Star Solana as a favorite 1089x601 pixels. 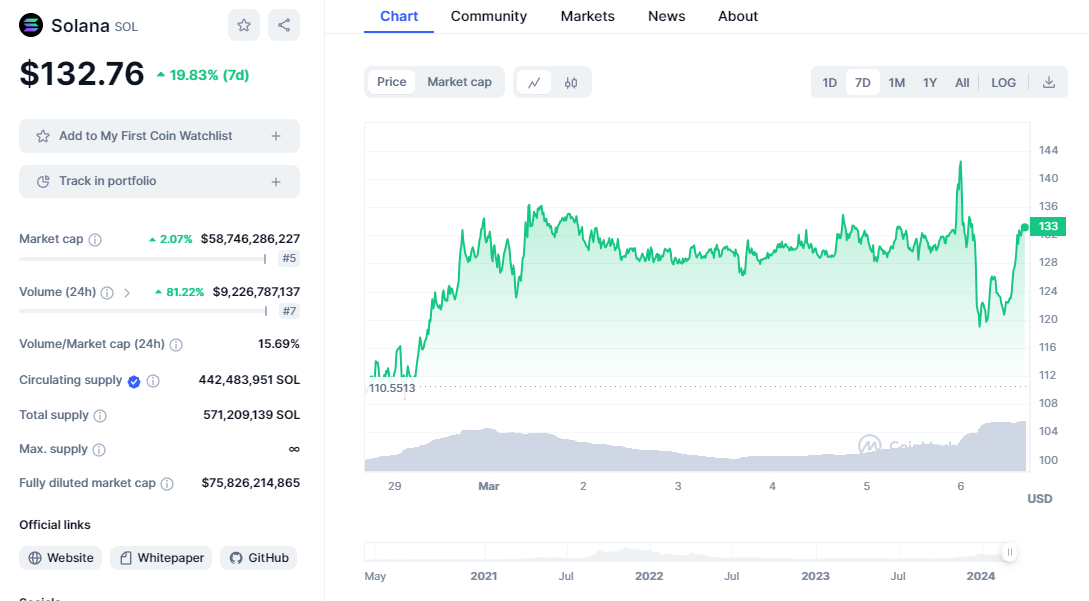tap(244, 25)
